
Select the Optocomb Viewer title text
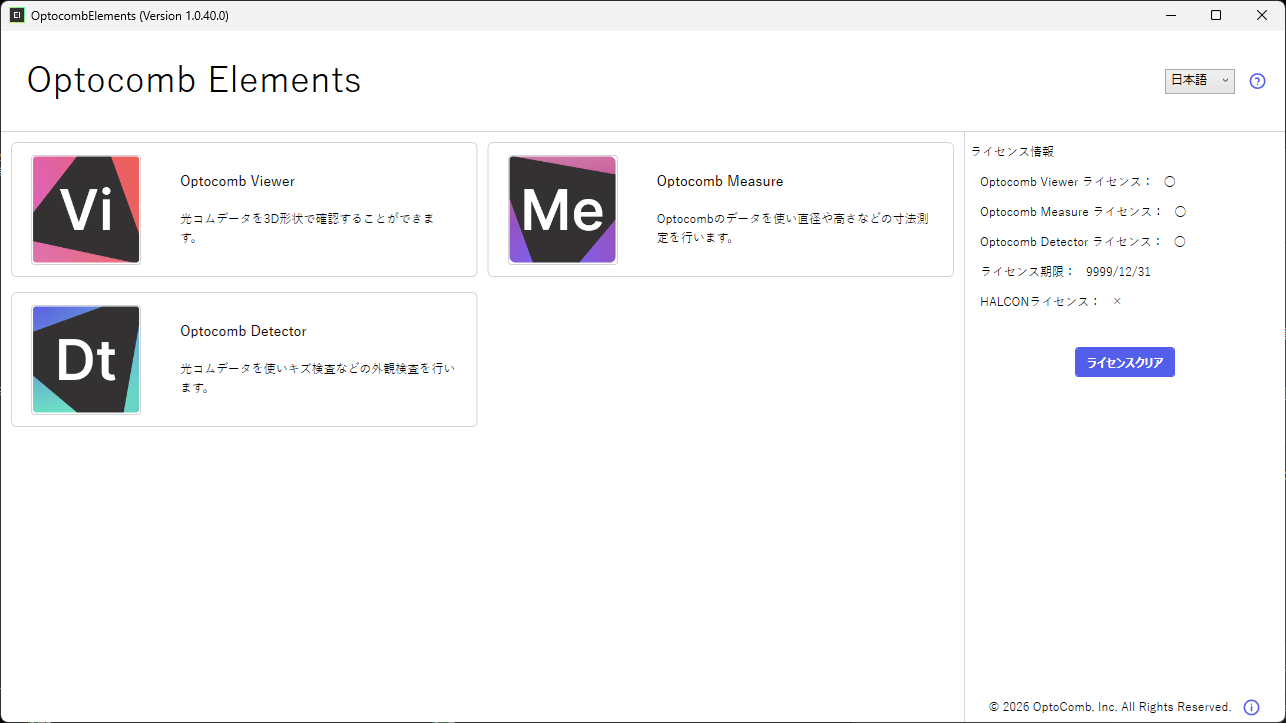(x=237, y=181)
